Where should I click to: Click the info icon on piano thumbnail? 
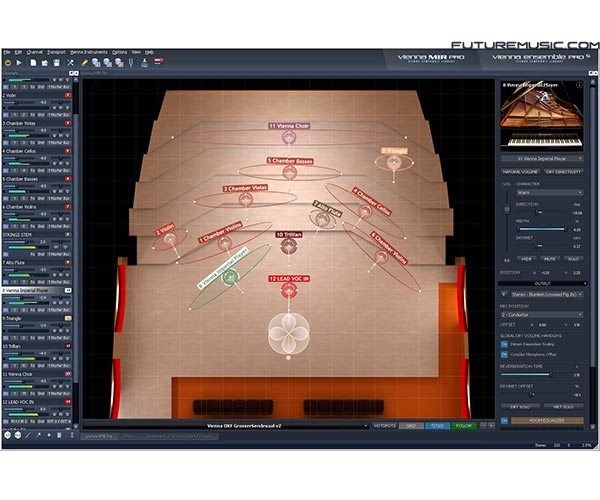[579, 85]
